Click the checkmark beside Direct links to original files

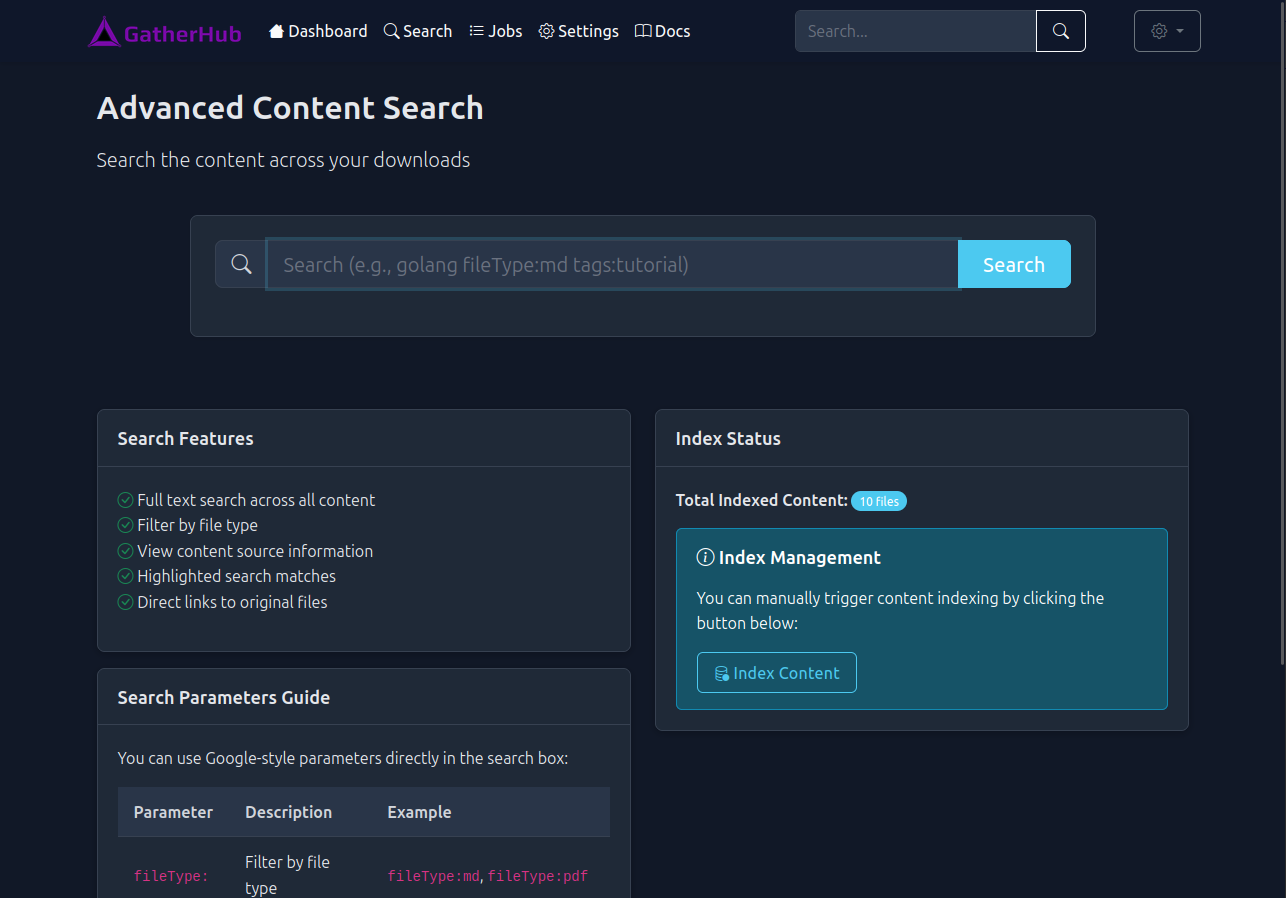pyautogui.click(x=125, y=601)
